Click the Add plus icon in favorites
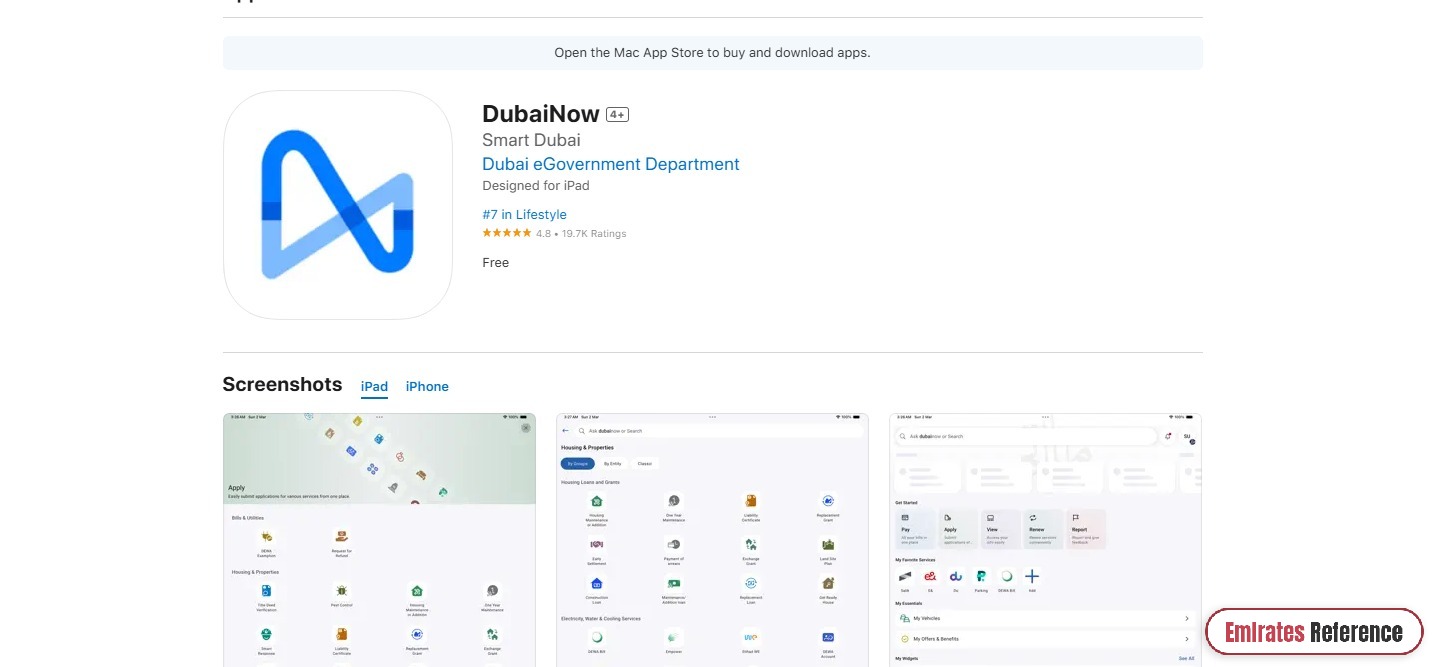 coord(1032,577)
